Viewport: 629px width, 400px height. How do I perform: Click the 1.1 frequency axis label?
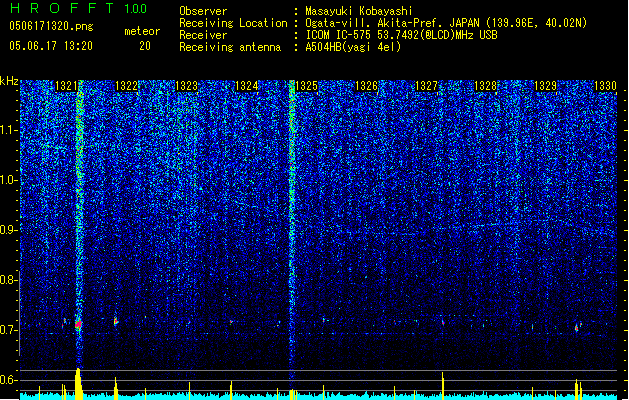tap(8, 130)
